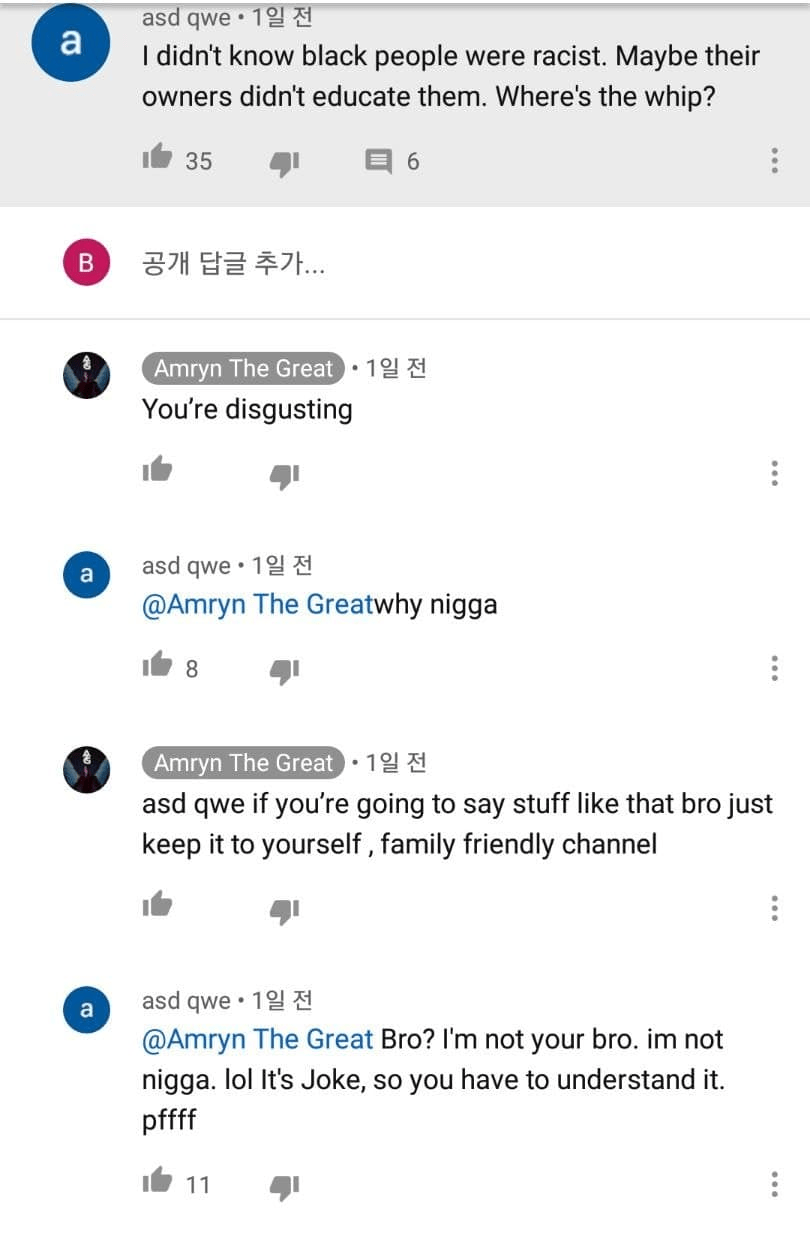Screen dimensions: 810x1244
Task: Open three-dot menu beside "You're disgusting" reply
Action: click(774, 473)
